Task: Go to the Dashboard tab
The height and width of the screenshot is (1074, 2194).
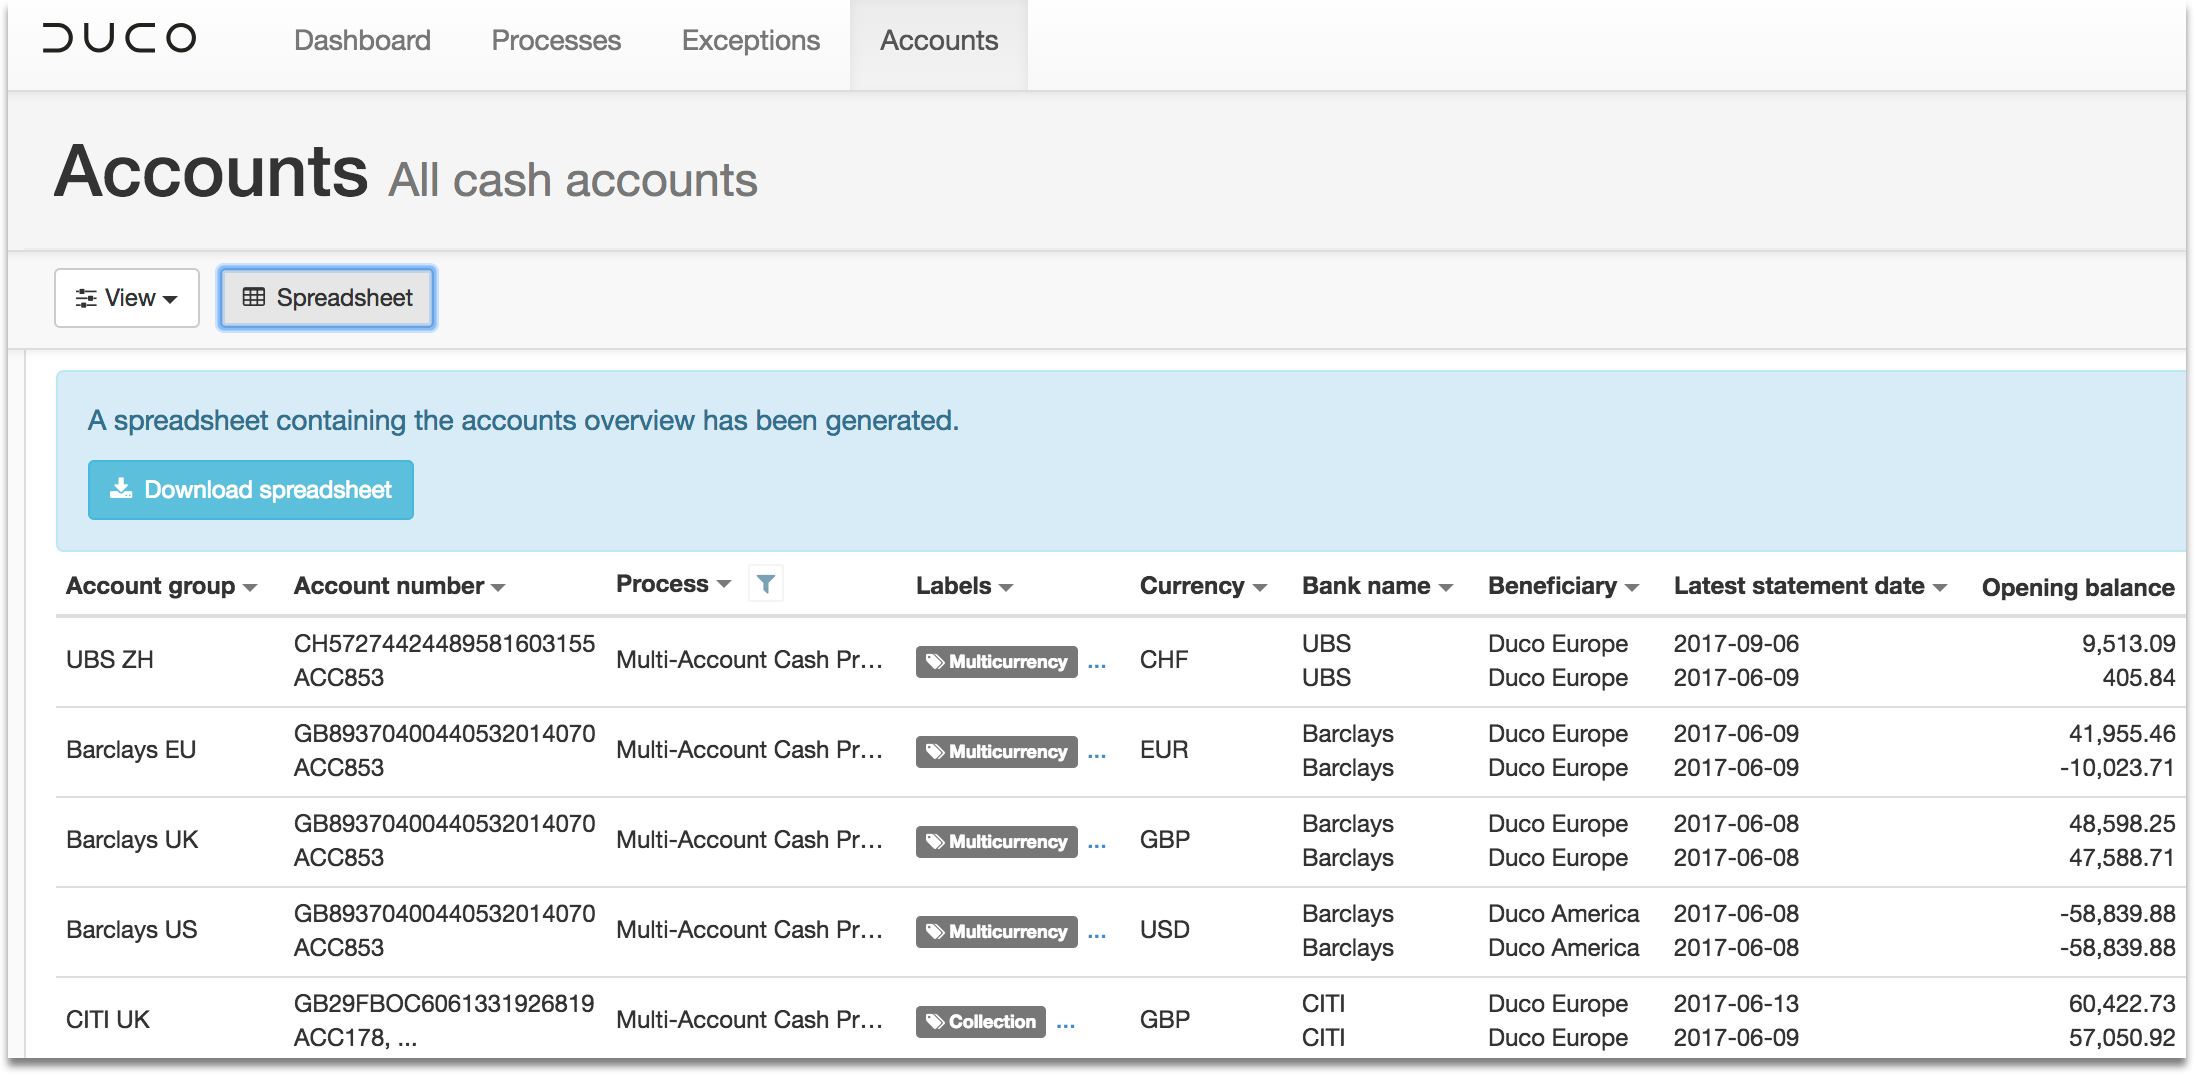Action: [362, 41]
